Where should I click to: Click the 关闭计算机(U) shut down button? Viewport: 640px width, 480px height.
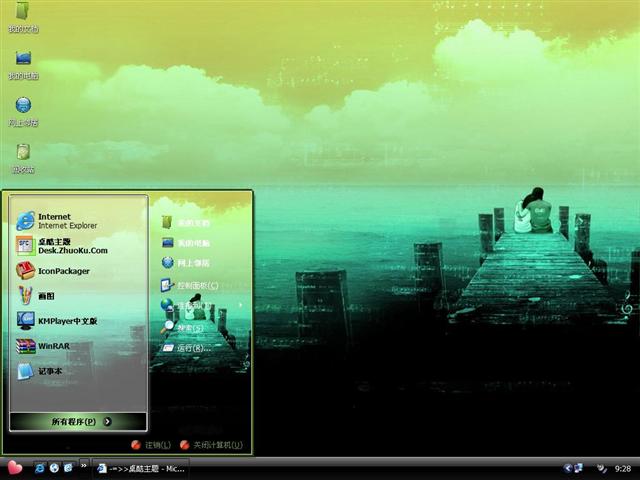click(211, 445)
